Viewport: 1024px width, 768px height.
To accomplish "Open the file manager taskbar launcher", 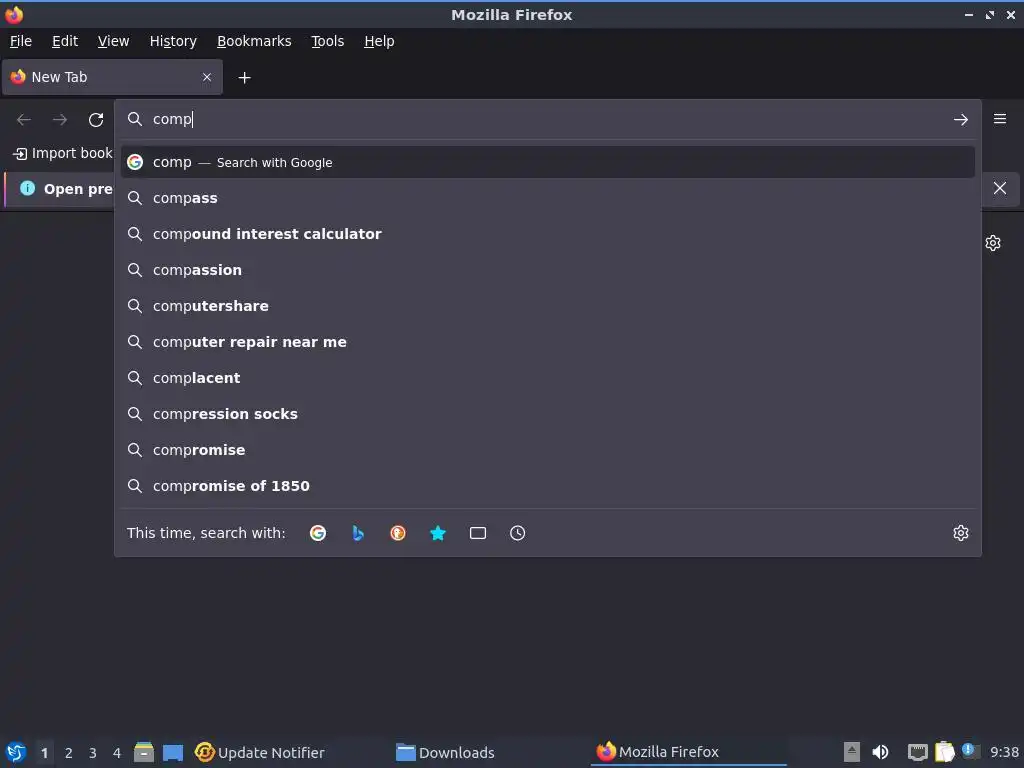I will tap(144, 752).
